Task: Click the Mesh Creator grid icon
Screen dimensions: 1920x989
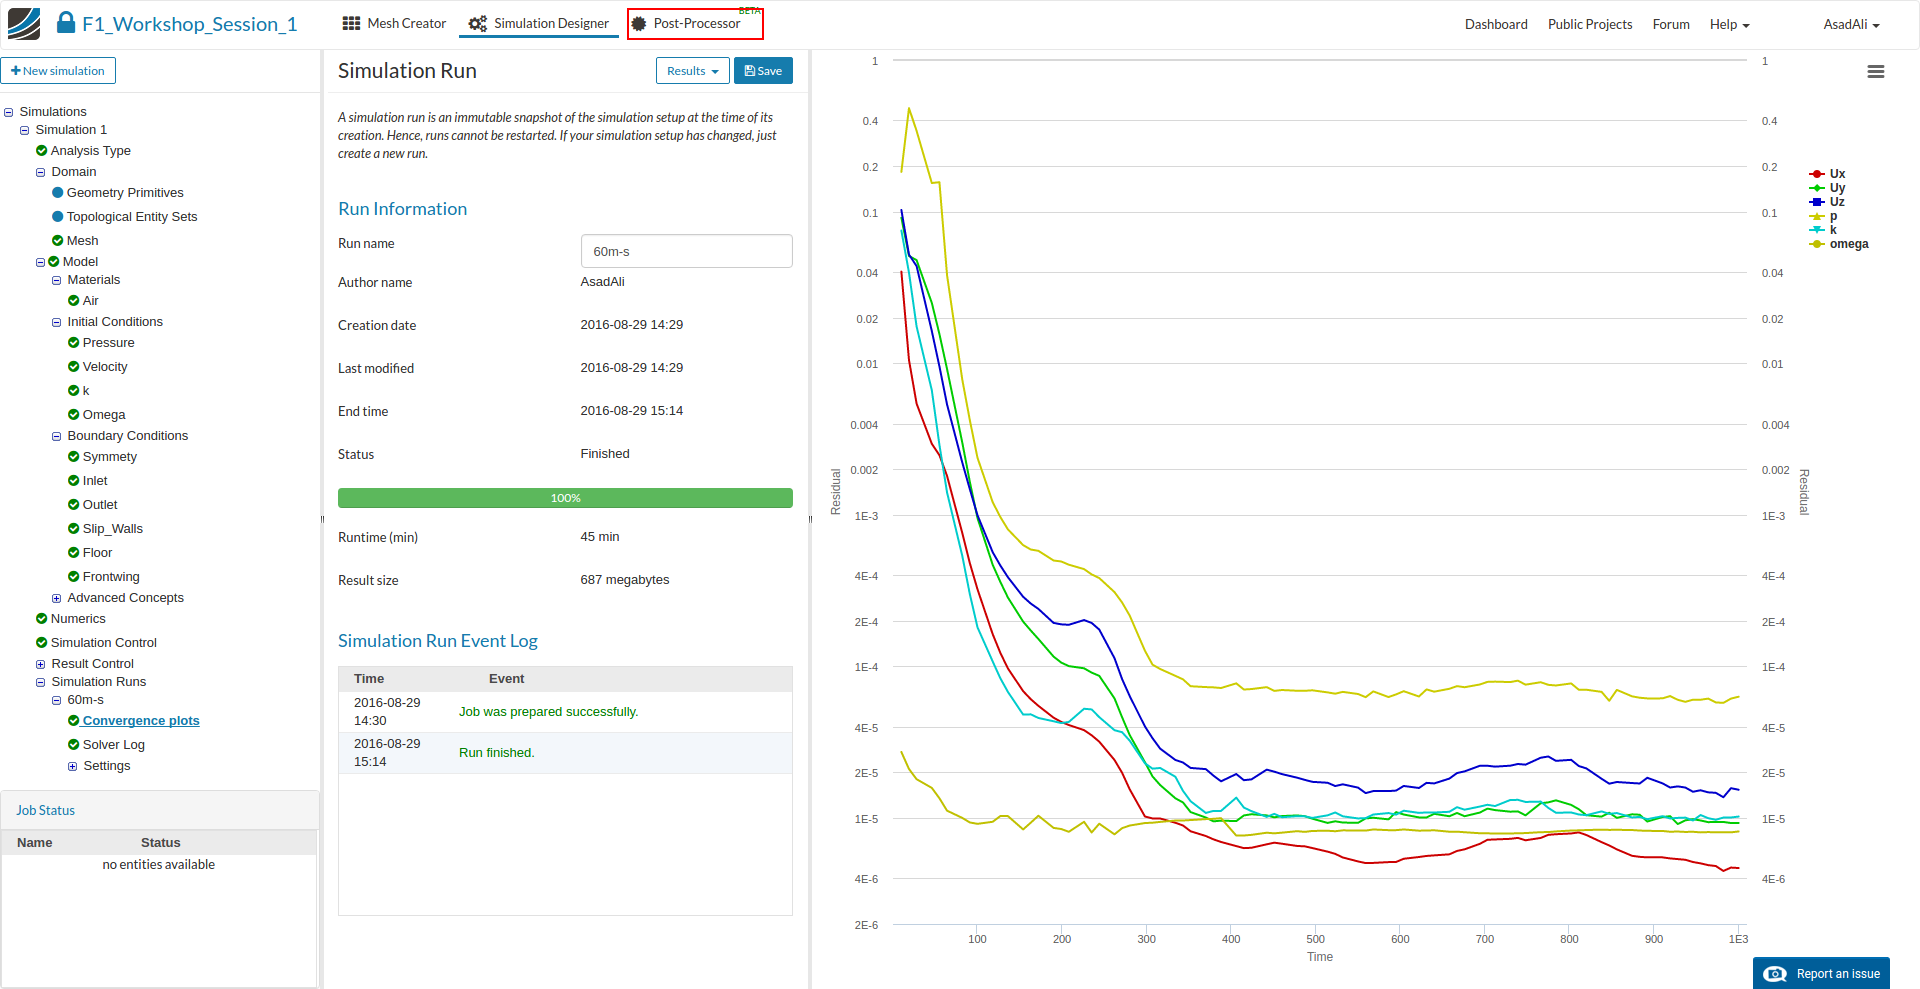Action: [x=351, y=23]
